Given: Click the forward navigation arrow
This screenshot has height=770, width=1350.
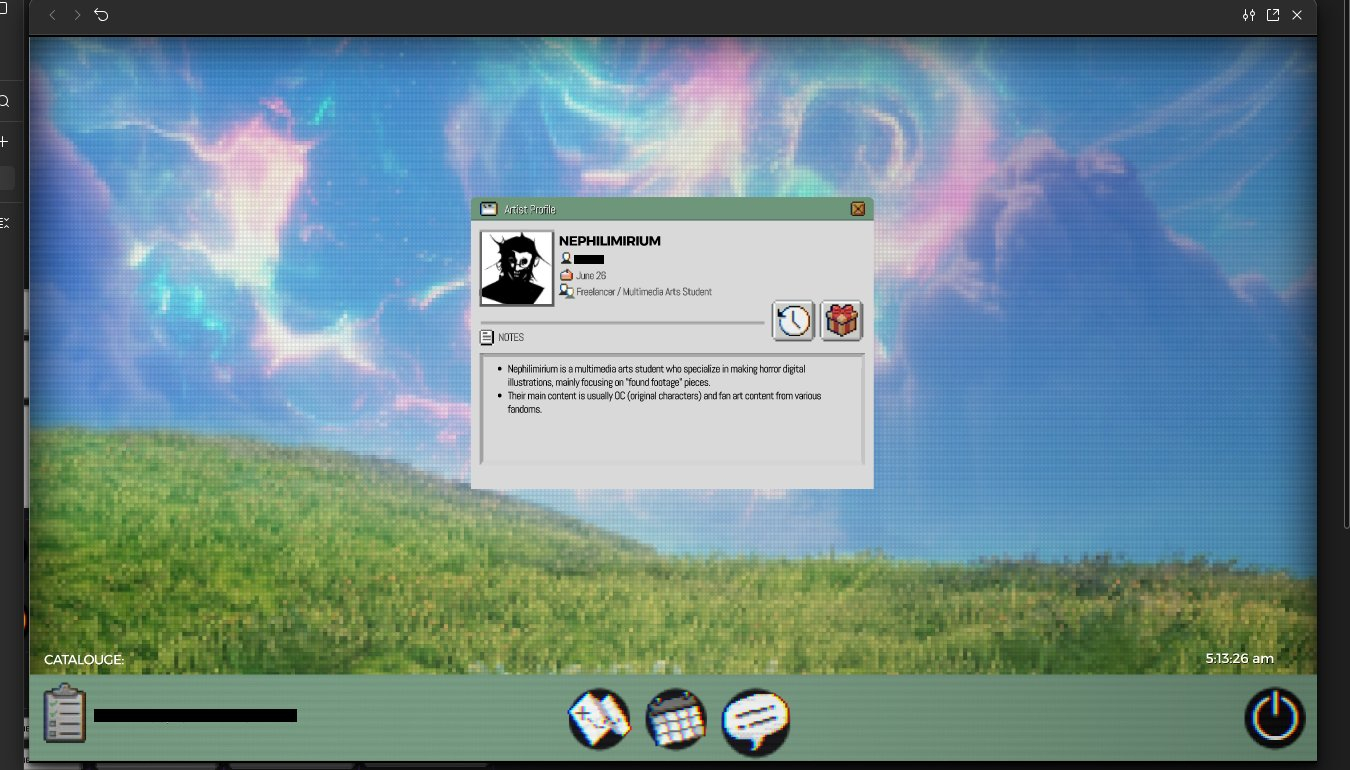Looking at the screenshot, I should (77, 15).
